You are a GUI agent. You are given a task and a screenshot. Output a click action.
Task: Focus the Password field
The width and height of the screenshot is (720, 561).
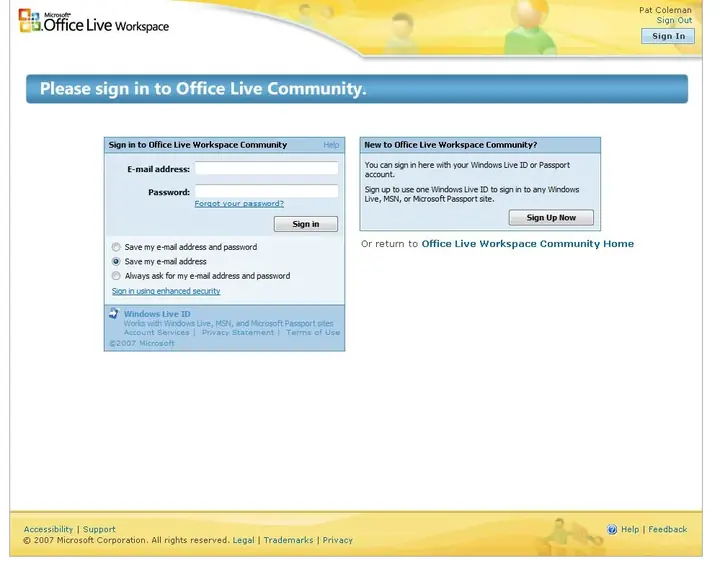pyautogui.click(x=267, y=191)
